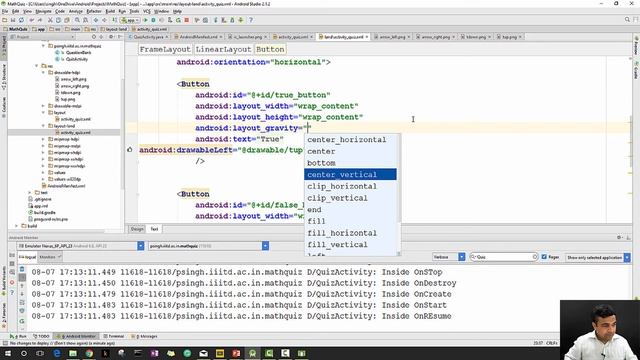Click PowerPoint icon in taskbar
640x360 pixels.
point(236,353)
